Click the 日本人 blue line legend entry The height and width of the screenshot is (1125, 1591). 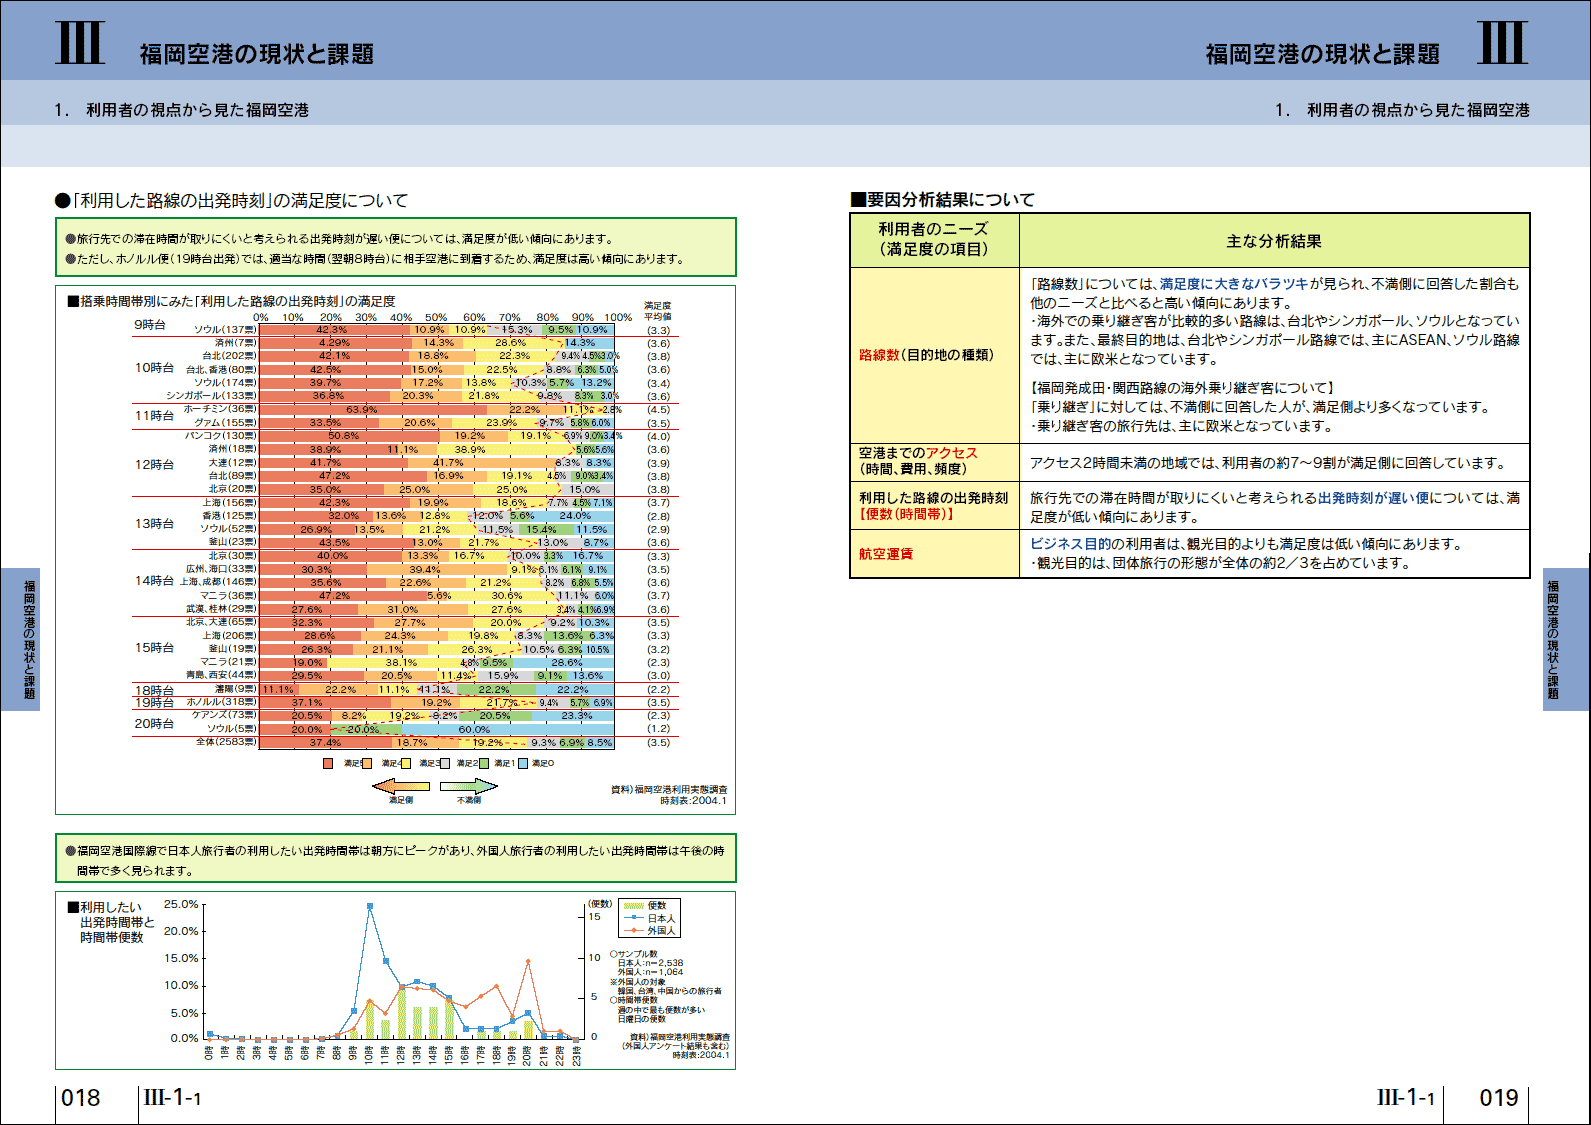tap(649, 918)
